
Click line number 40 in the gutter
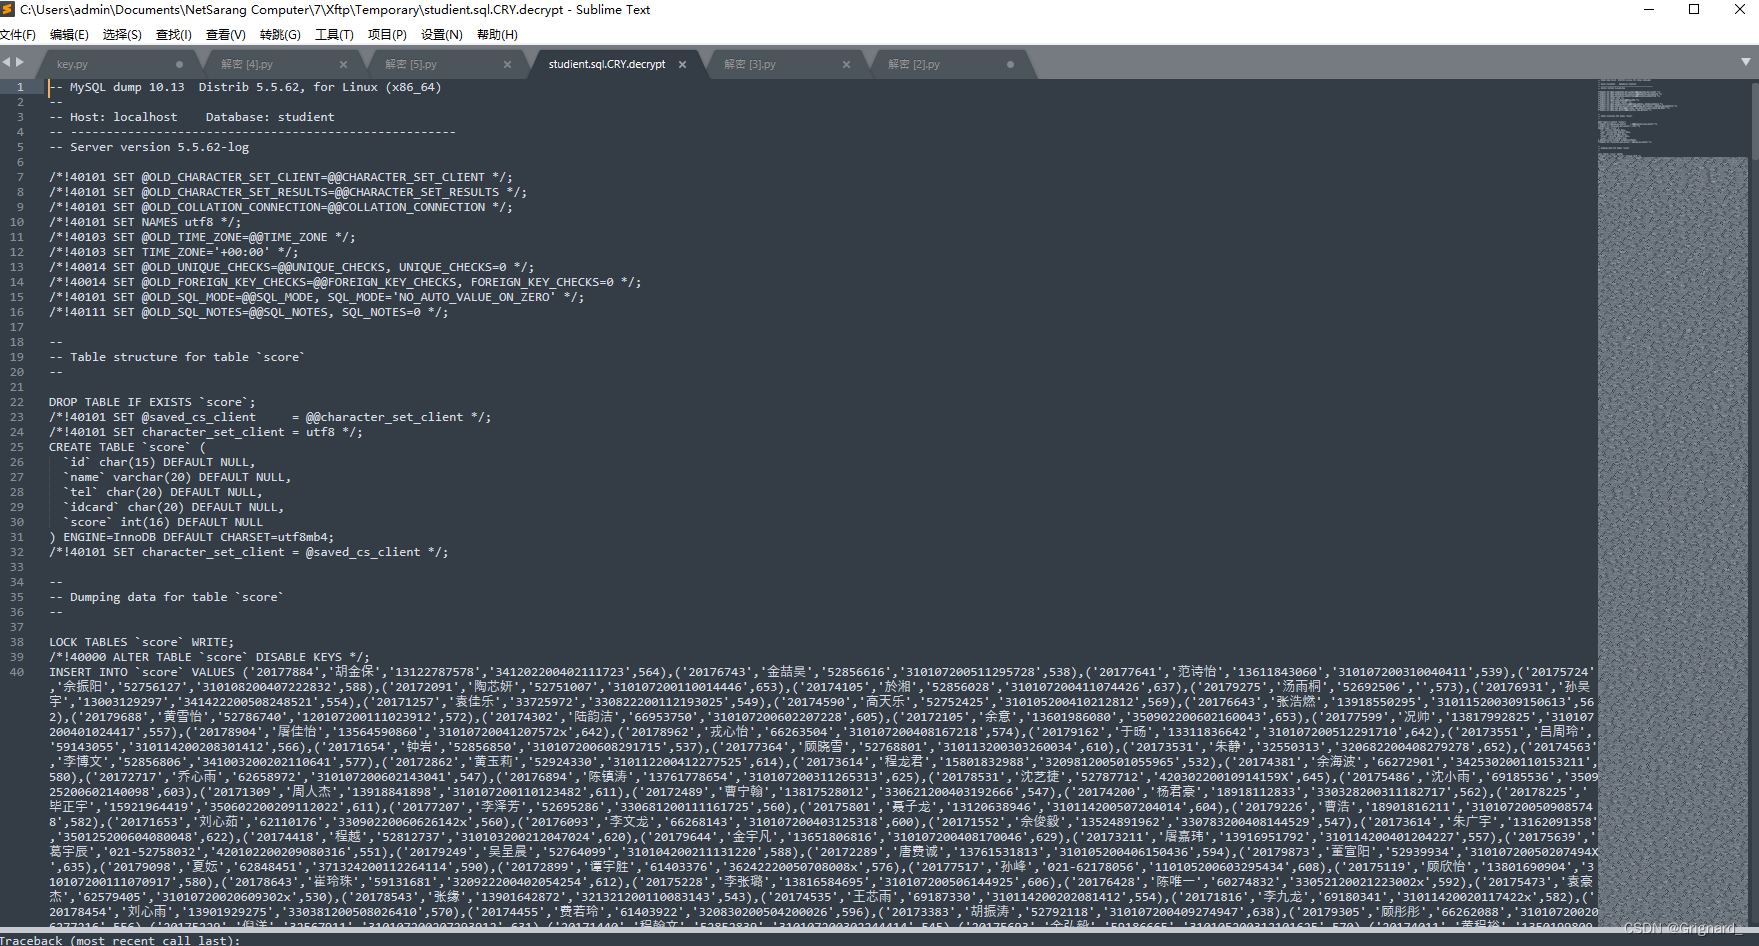tap(17, 672)
